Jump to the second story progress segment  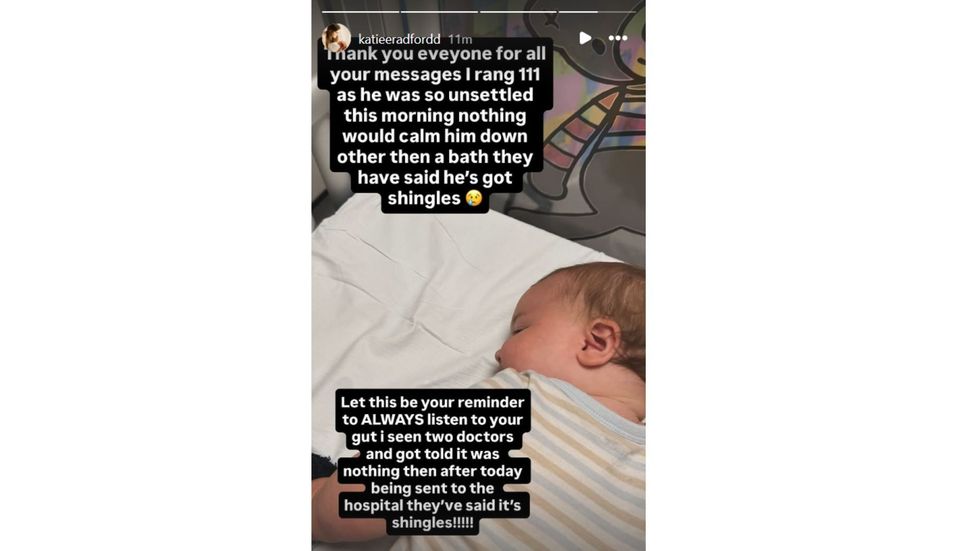pos(439,11)
